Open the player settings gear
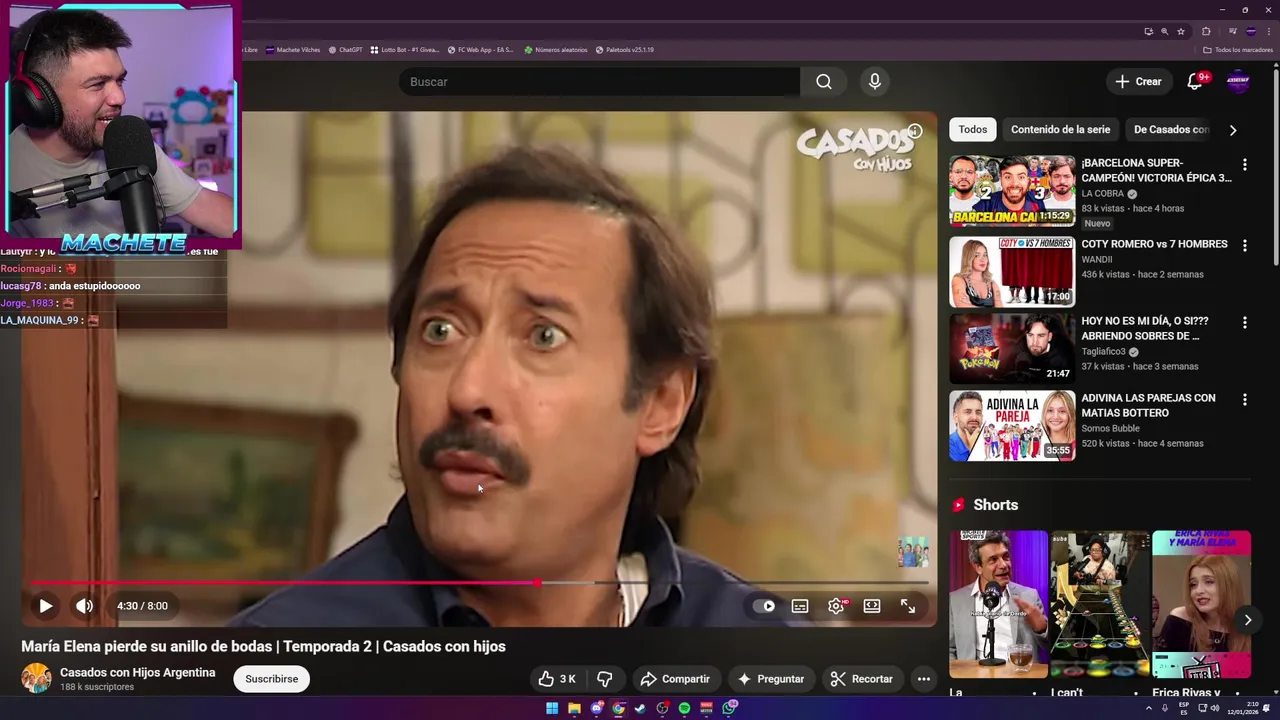Screen dimensions: 1280x720 coord(836,606)
